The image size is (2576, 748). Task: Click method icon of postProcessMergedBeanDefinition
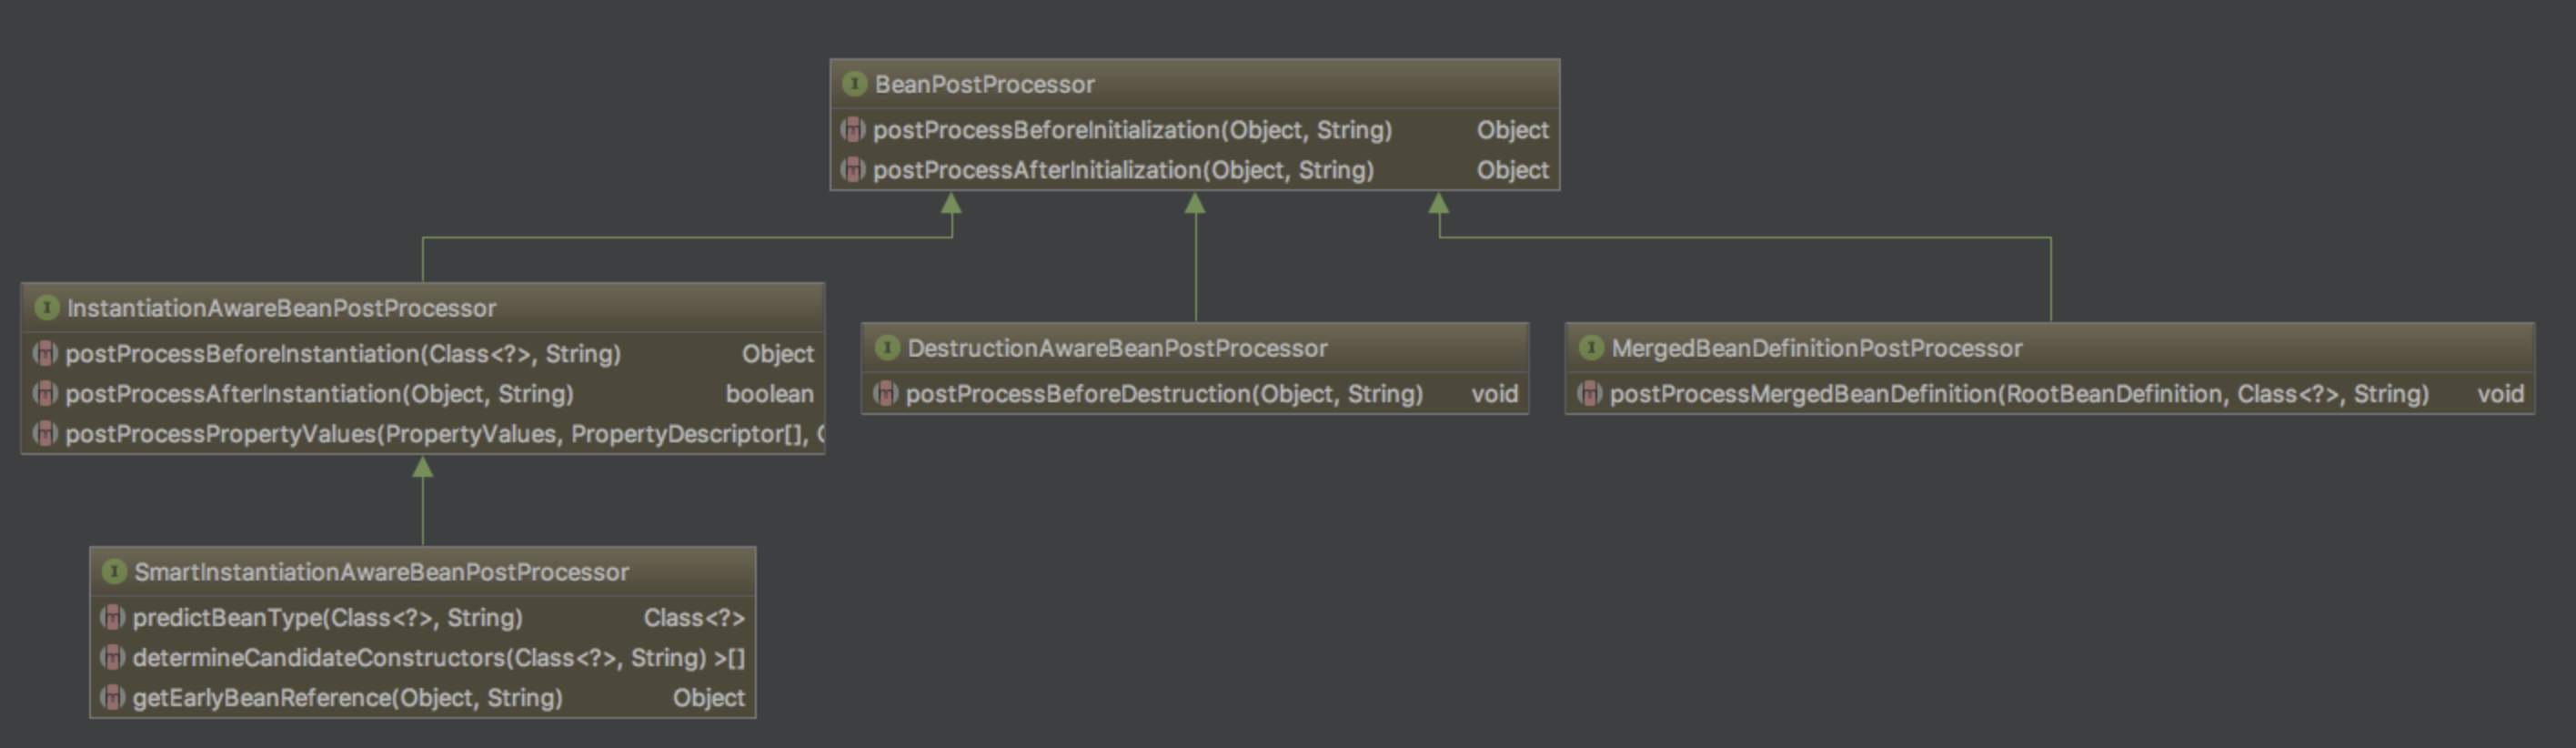click(x=1589, y=394)
